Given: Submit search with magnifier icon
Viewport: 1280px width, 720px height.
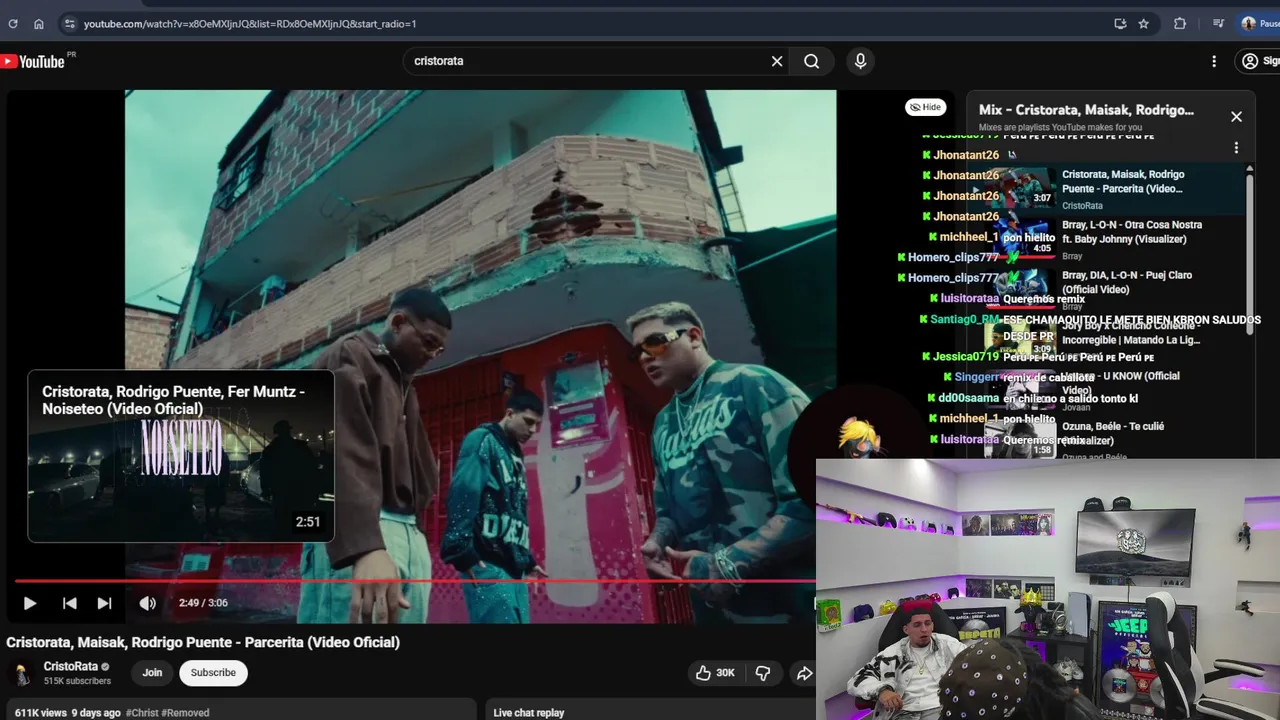Looking at the screenshot, I should 811,61.
